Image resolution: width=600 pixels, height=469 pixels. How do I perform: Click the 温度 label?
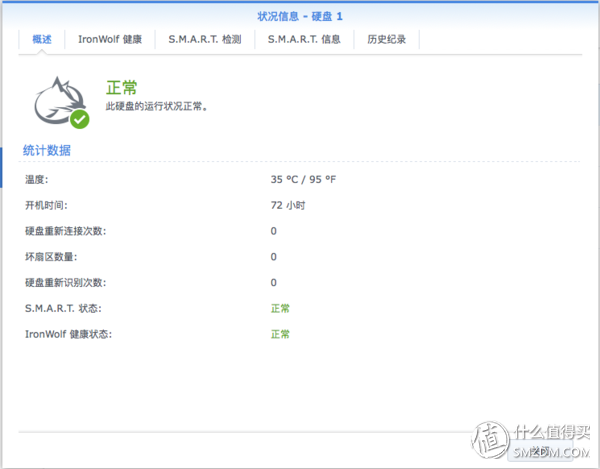37,179
